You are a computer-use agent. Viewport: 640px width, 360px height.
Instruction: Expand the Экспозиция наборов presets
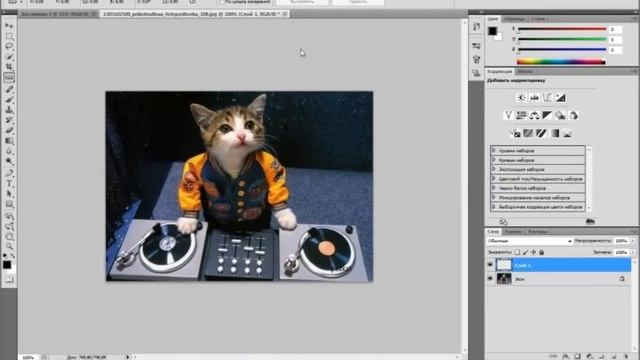(493, 169)
